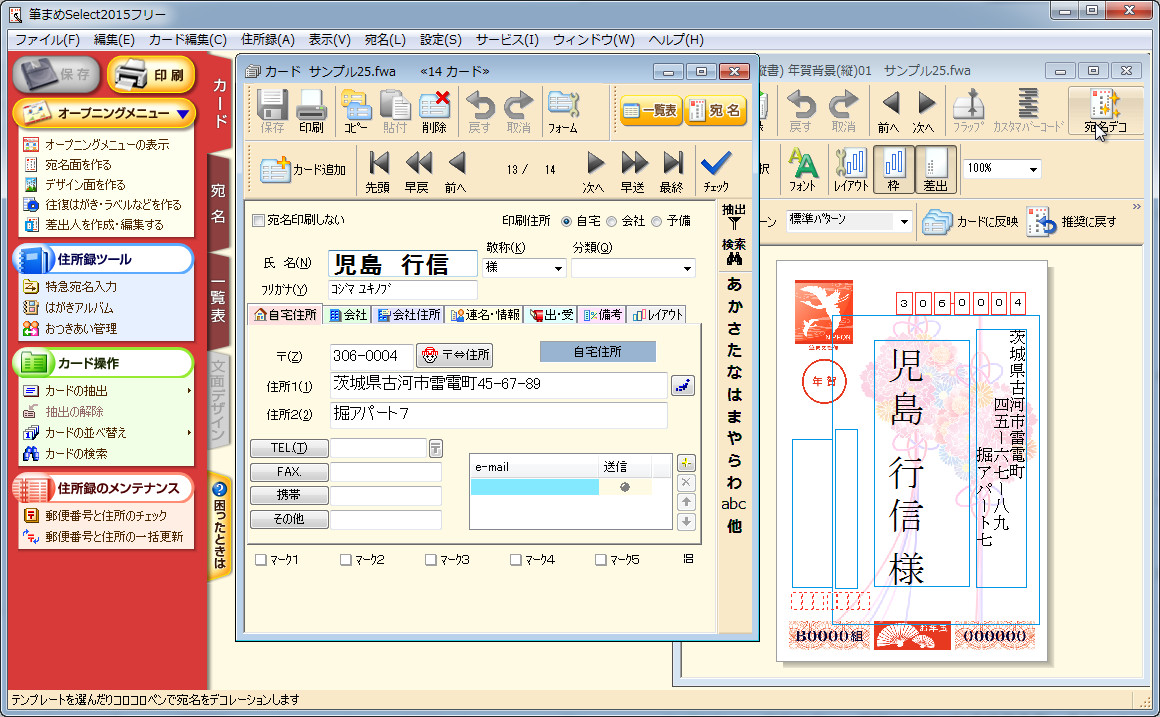Click 郵便番号と住所のチェック link
The width and height of the screenshot is (1160, 717).
105,516
